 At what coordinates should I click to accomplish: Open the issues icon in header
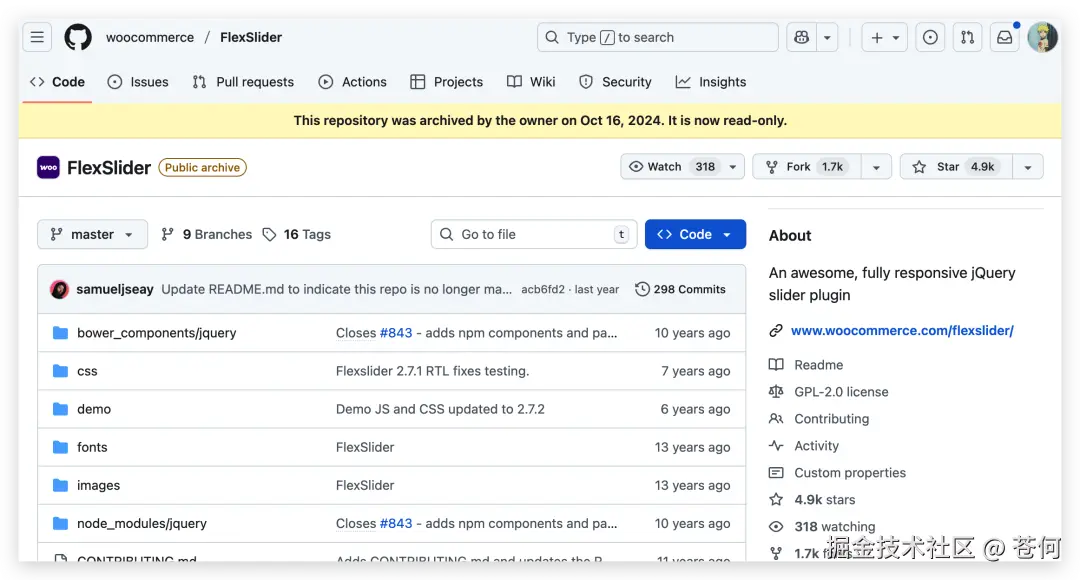click(x=930, y=38)
